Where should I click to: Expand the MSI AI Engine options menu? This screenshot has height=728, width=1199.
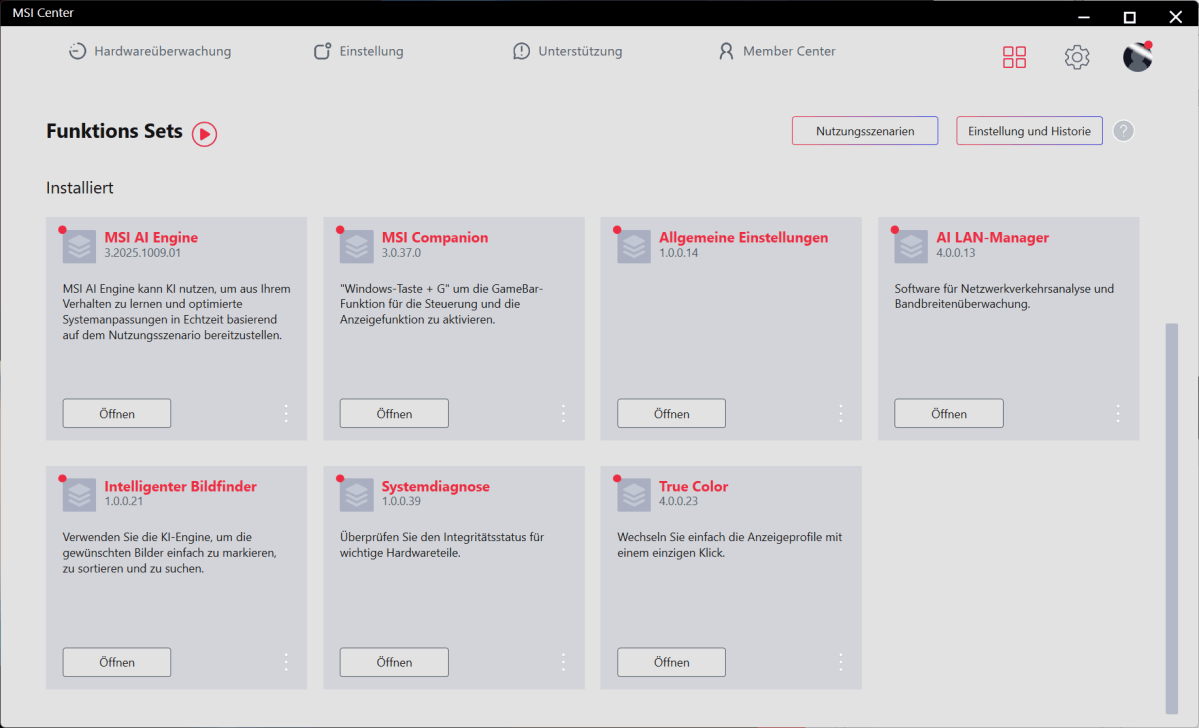pos(286,414)
